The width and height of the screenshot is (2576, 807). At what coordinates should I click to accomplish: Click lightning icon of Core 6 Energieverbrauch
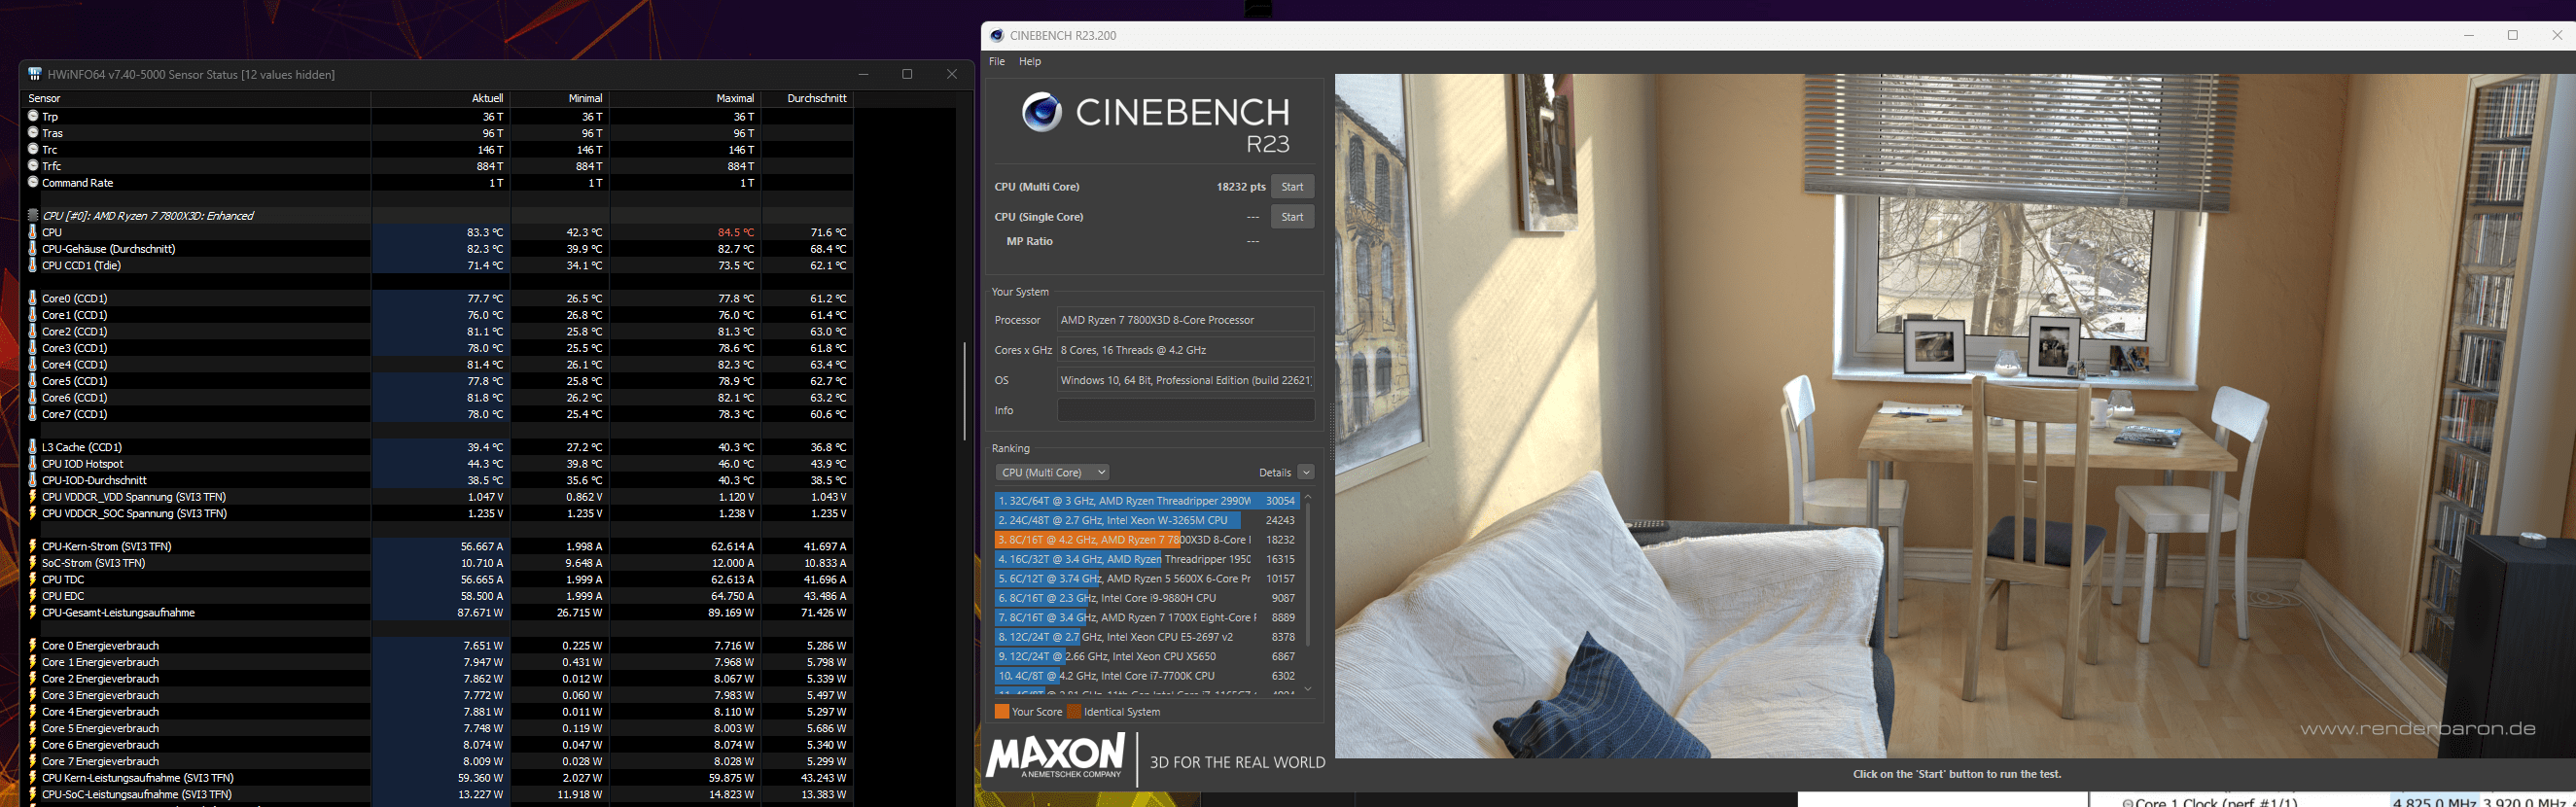pos(33,745)
